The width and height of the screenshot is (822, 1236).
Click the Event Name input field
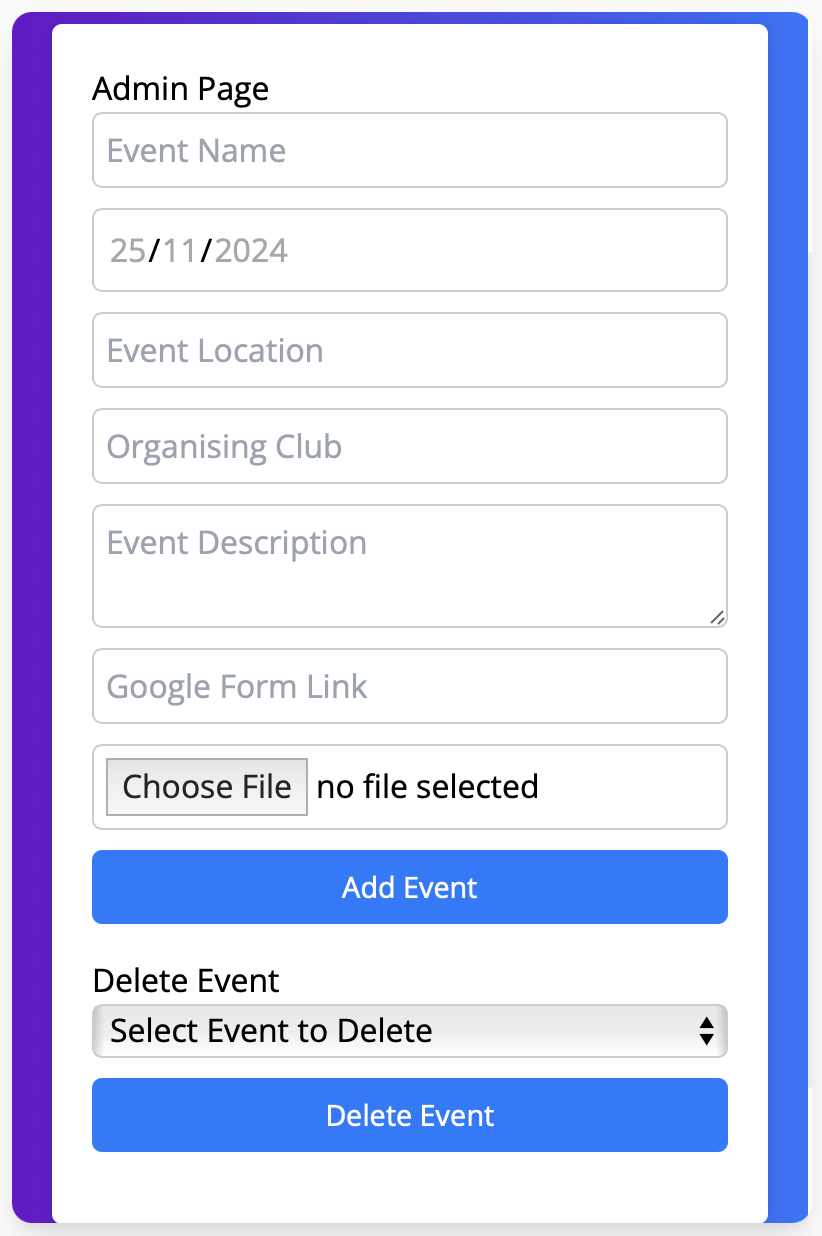click(410, 150)
